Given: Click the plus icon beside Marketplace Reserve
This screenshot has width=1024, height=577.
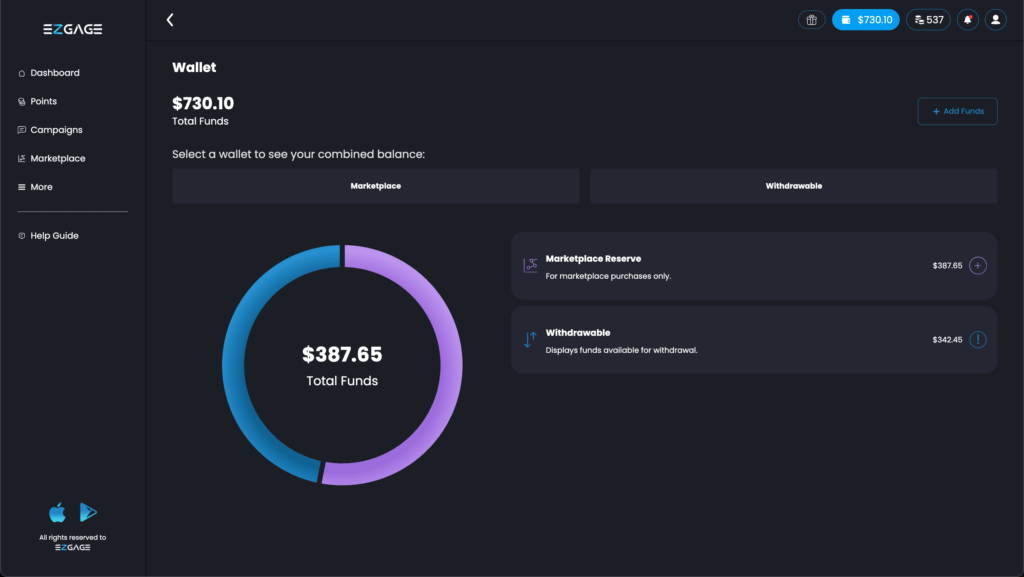Looking at the screenshot, I should point(978,266).
